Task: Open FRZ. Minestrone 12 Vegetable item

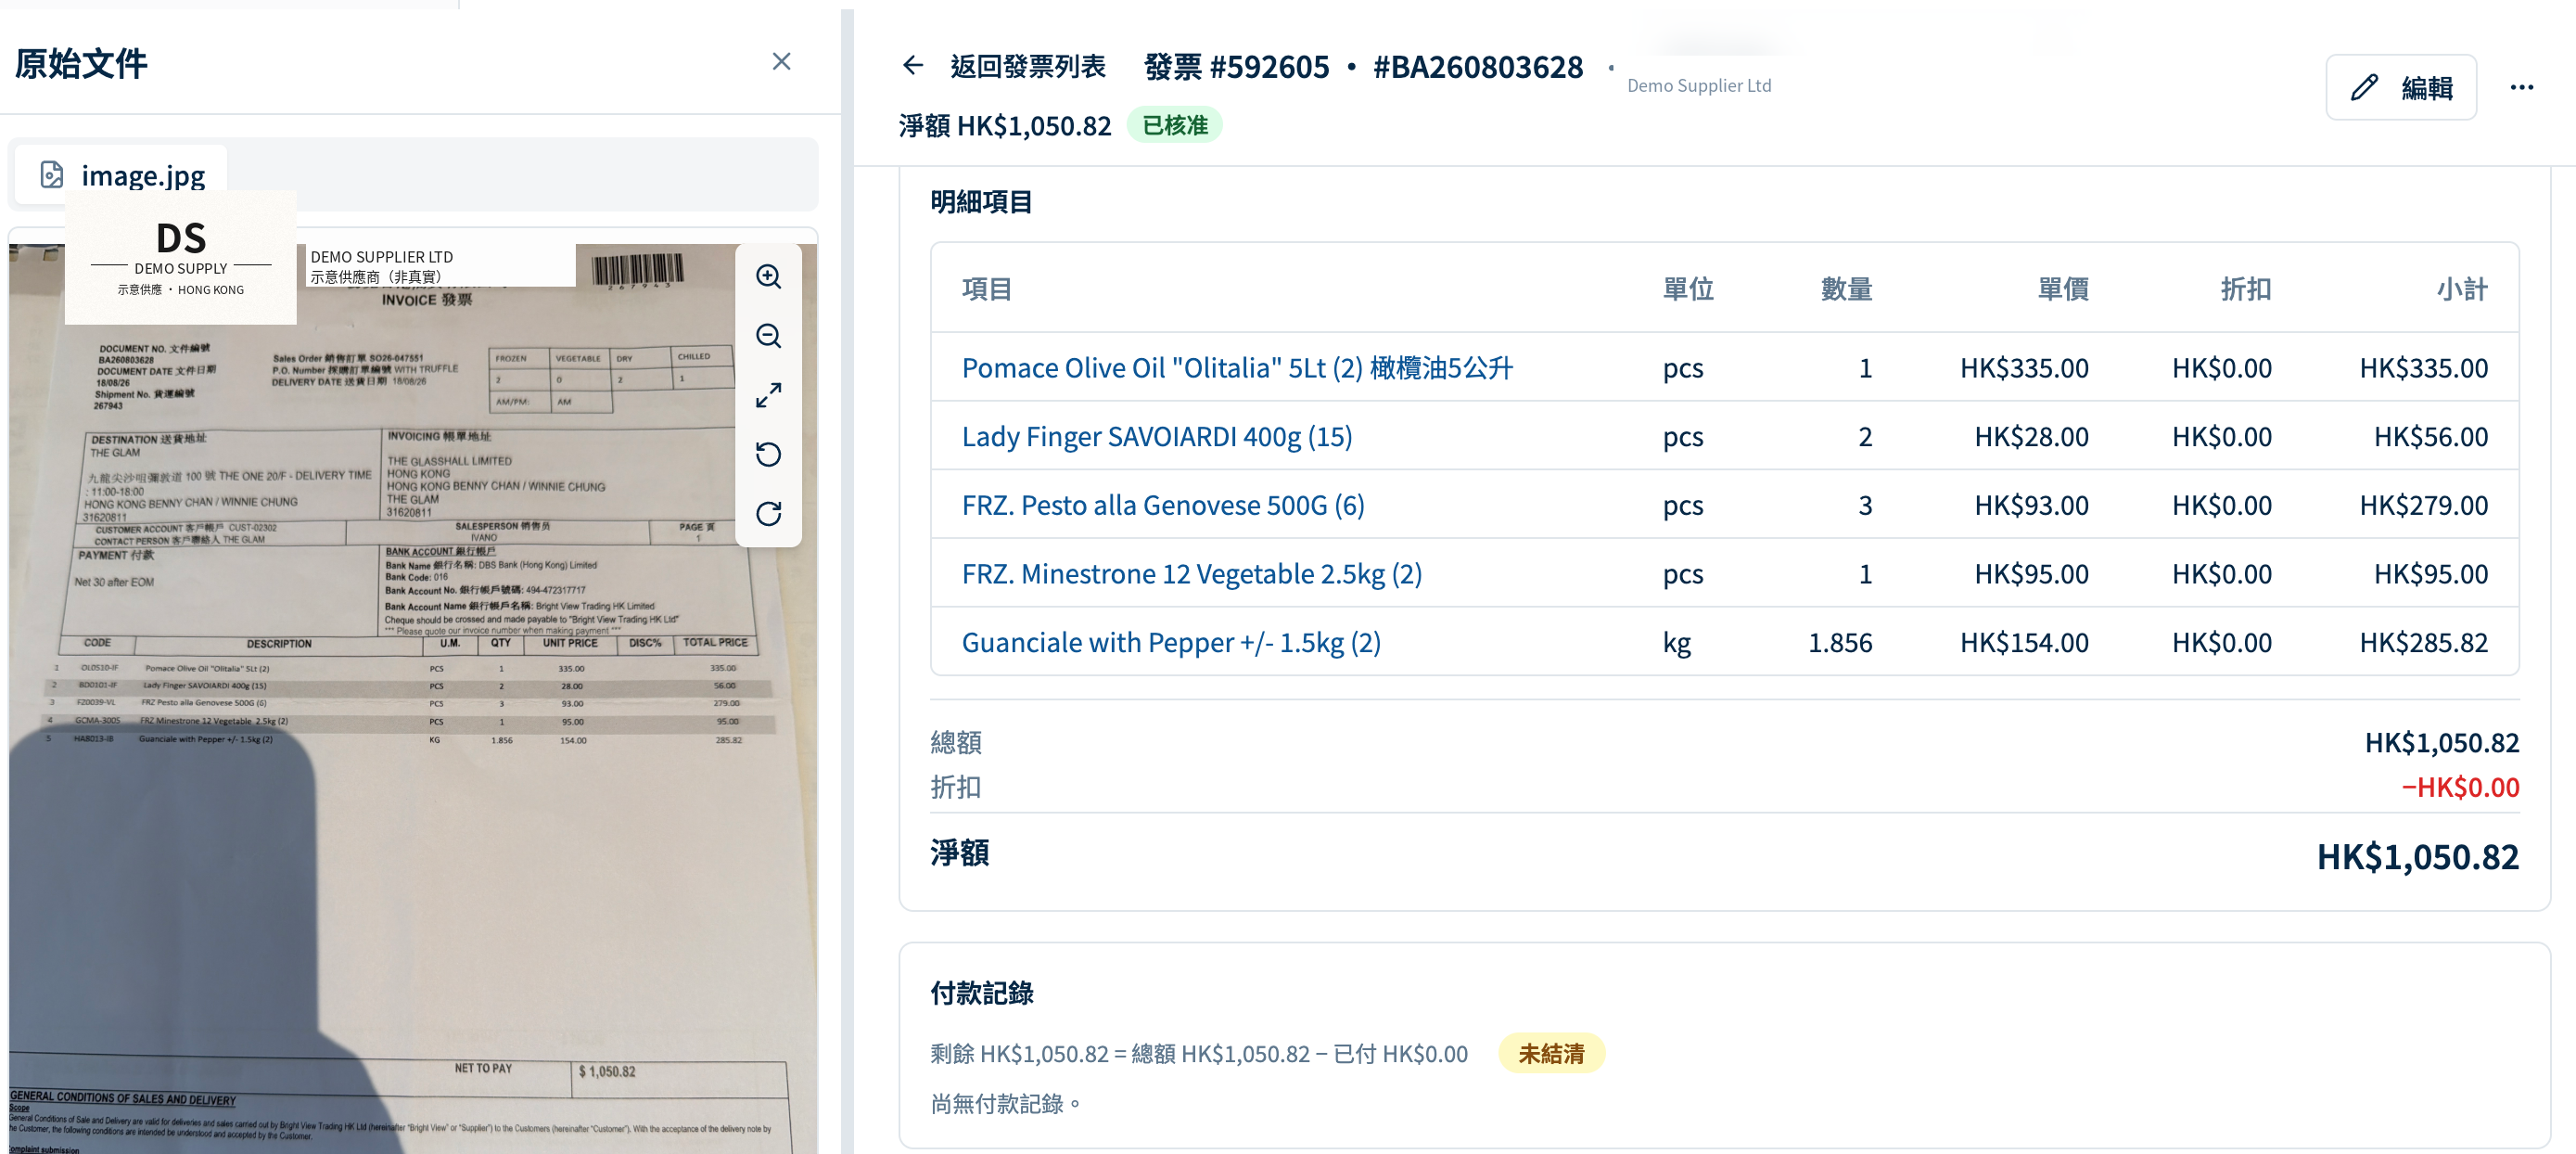Action: tap(1191, 574)
